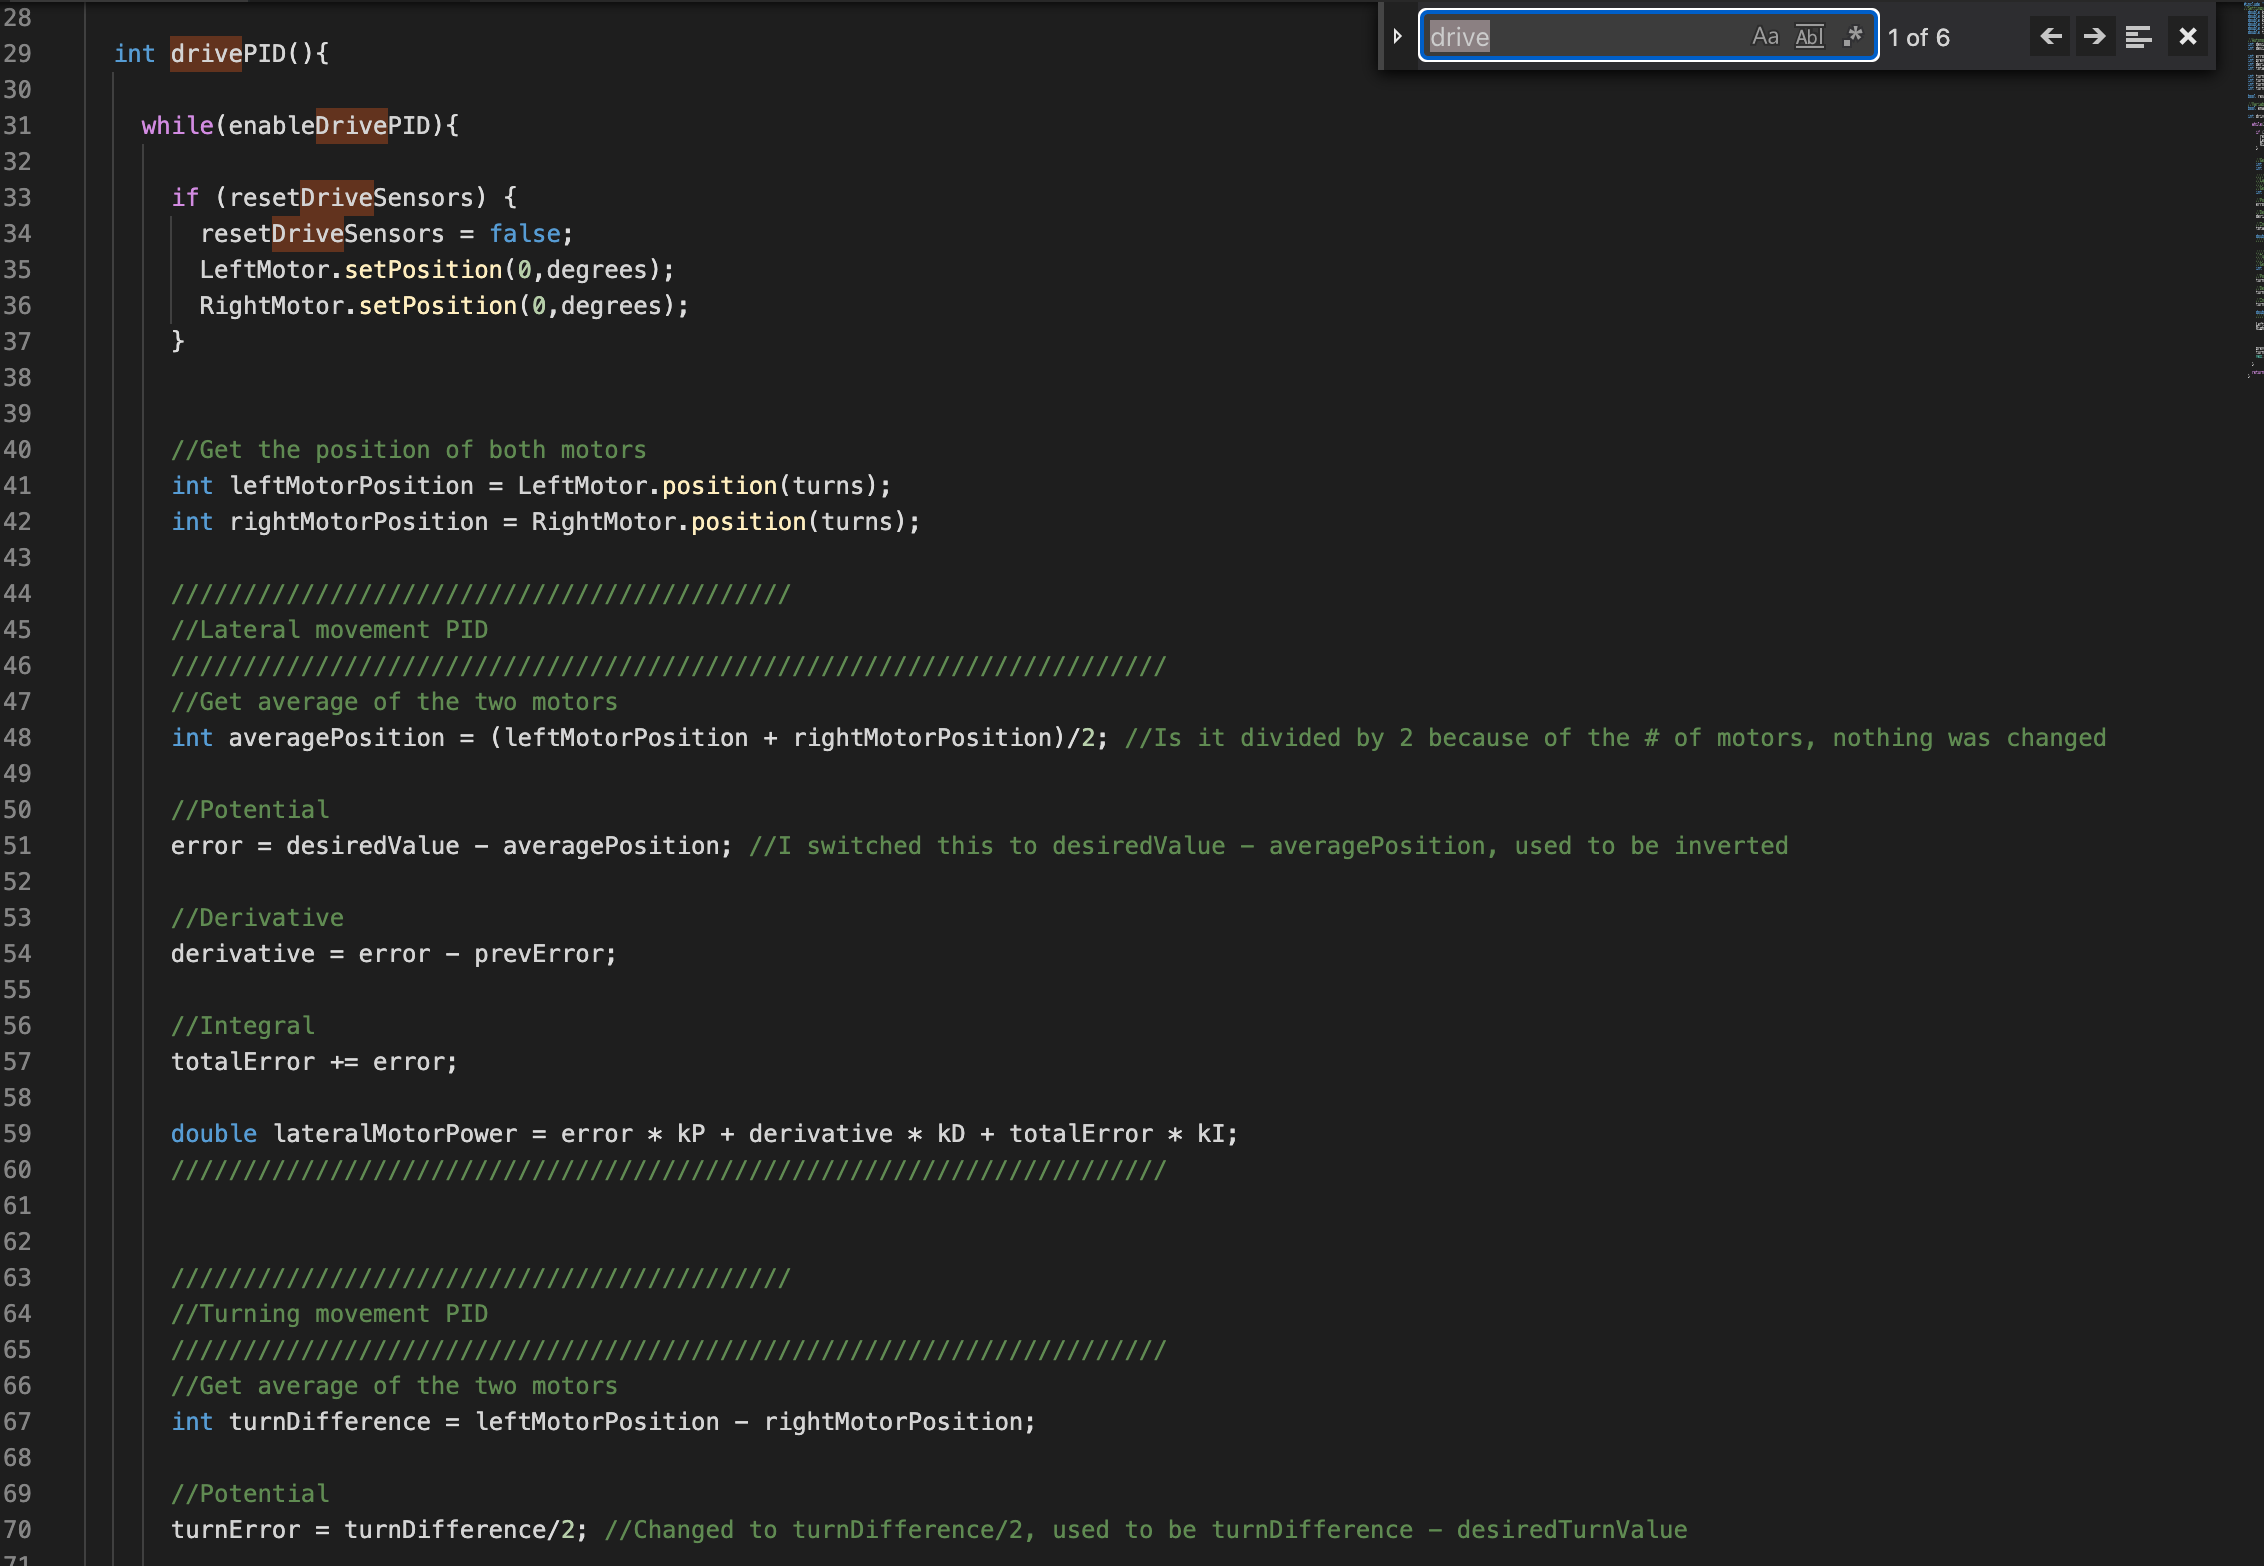Click 'totalError += error;' statement

coord(314,1061)
